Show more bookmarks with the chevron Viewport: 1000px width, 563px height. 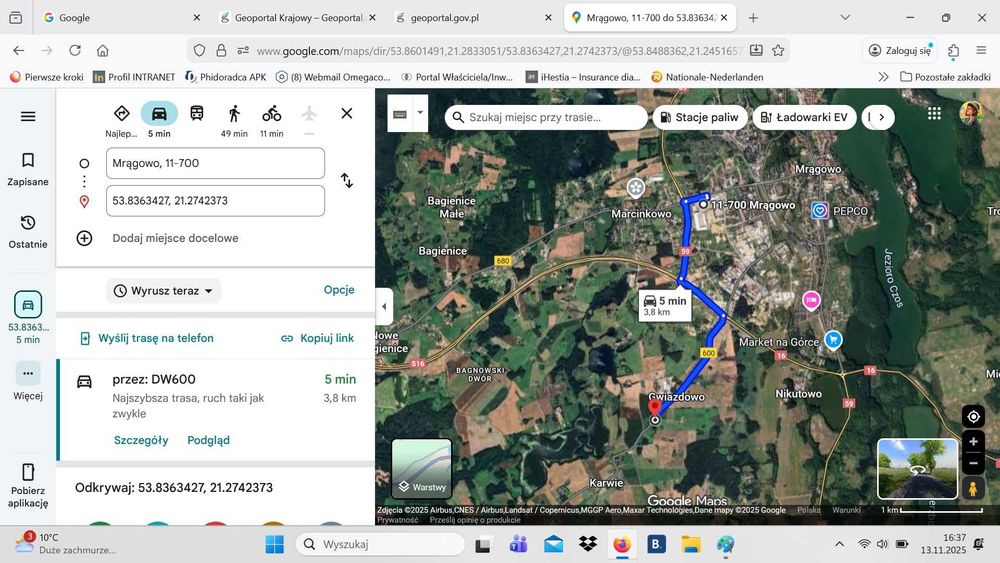(x=883, y=77)
